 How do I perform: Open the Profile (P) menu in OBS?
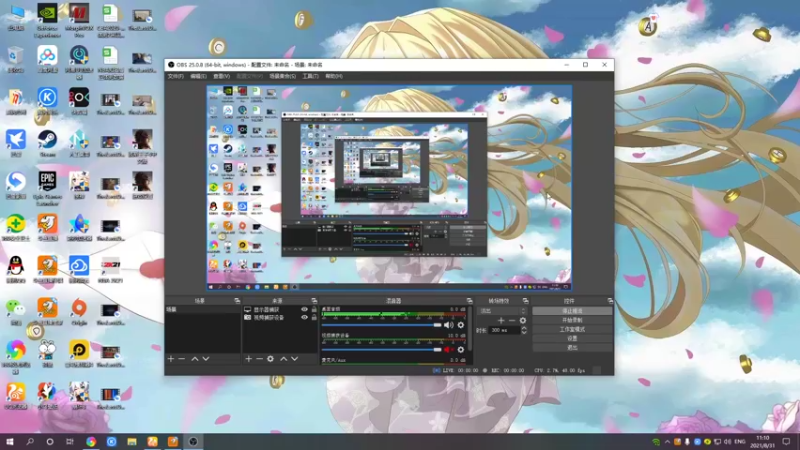pos(249,76)
